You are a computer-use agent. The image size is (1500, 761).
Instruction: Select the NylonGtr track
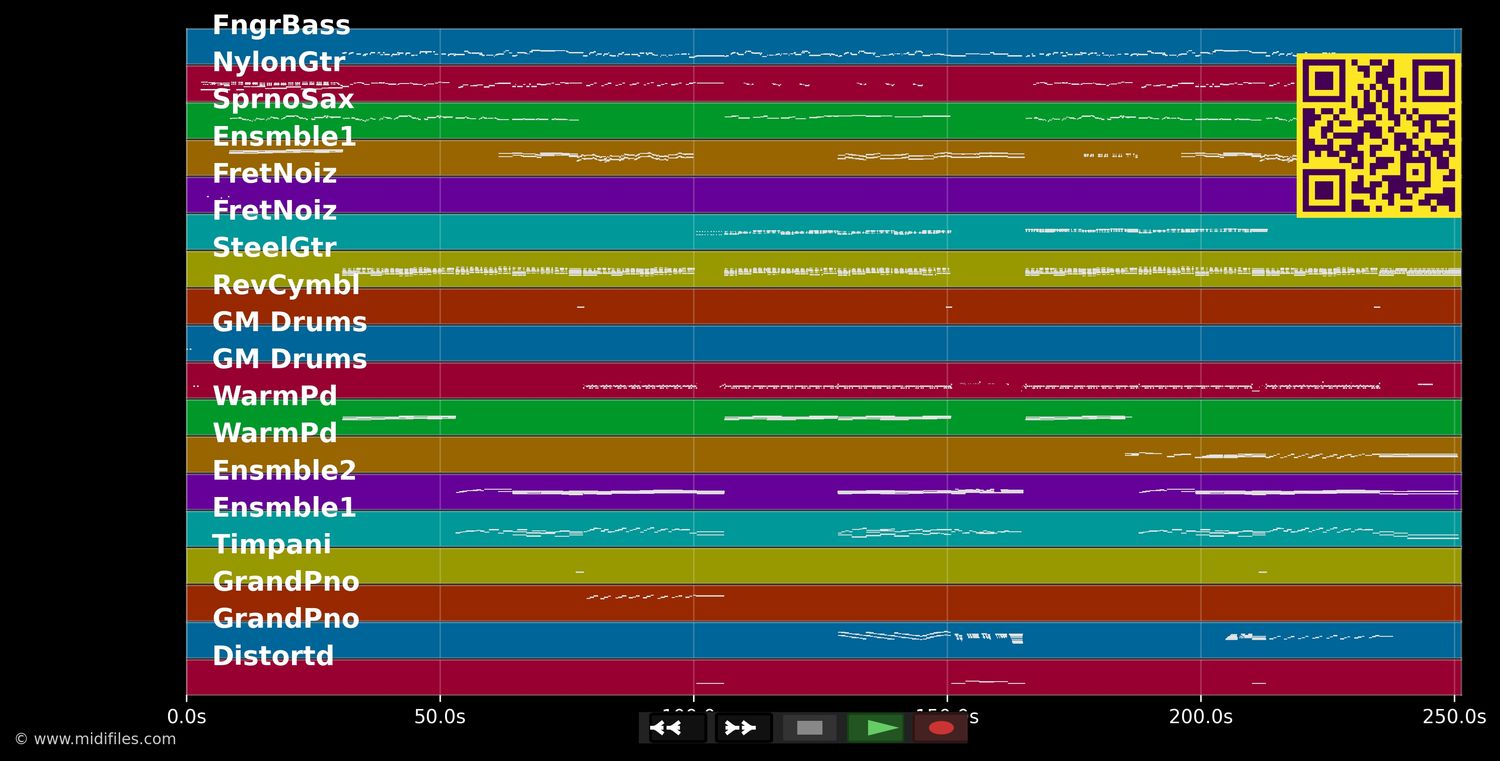click(278, 62)
